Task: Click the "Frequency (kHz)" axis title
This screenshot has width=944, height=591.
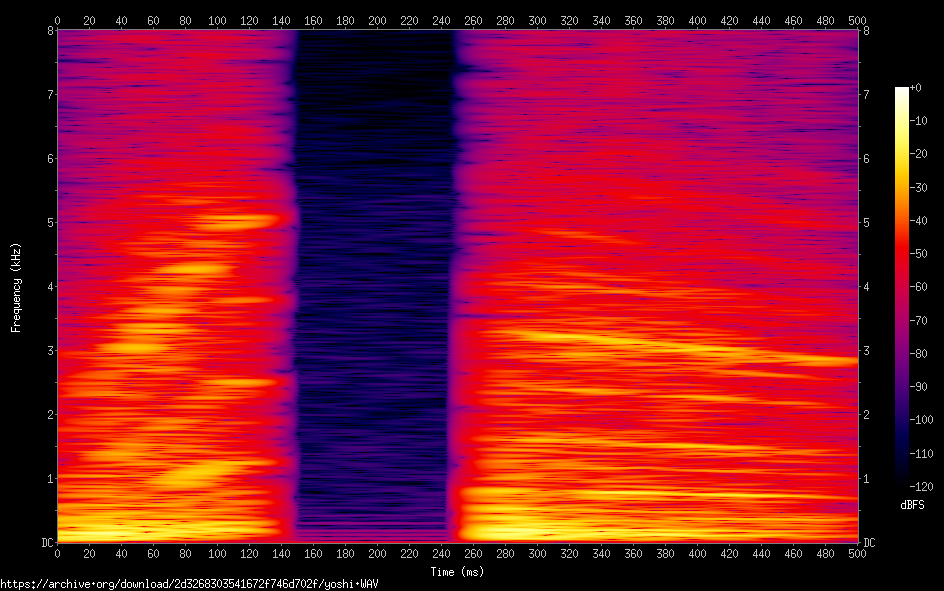Action: (16, 286)
